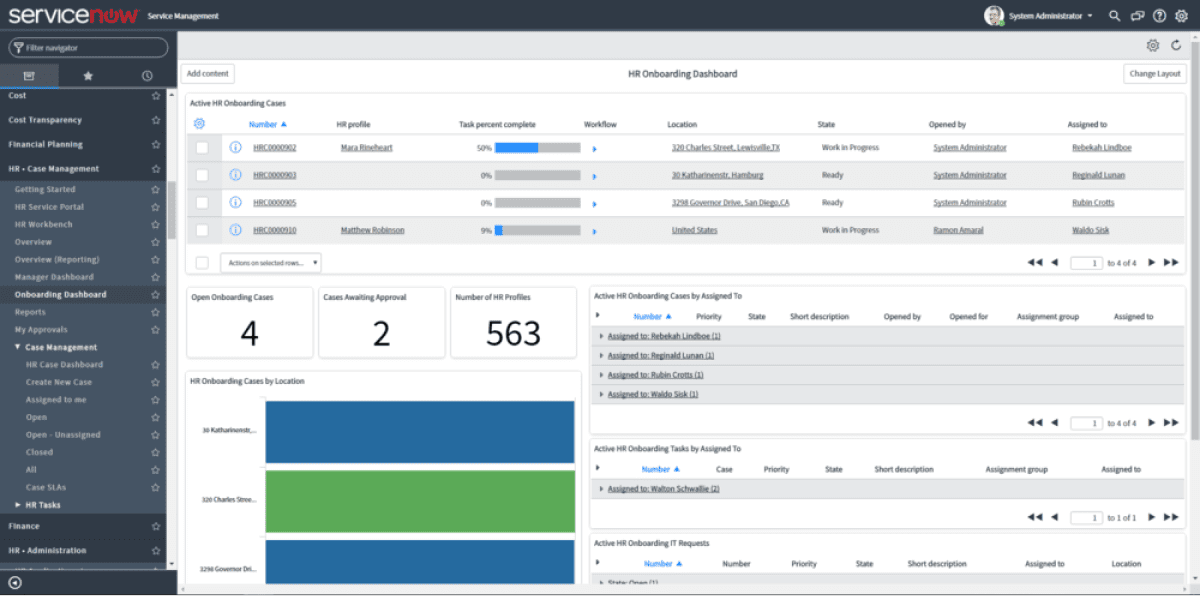Click the Add content button
The width and height of the screenshot is (1200, 596).
(x=208, y=74)
